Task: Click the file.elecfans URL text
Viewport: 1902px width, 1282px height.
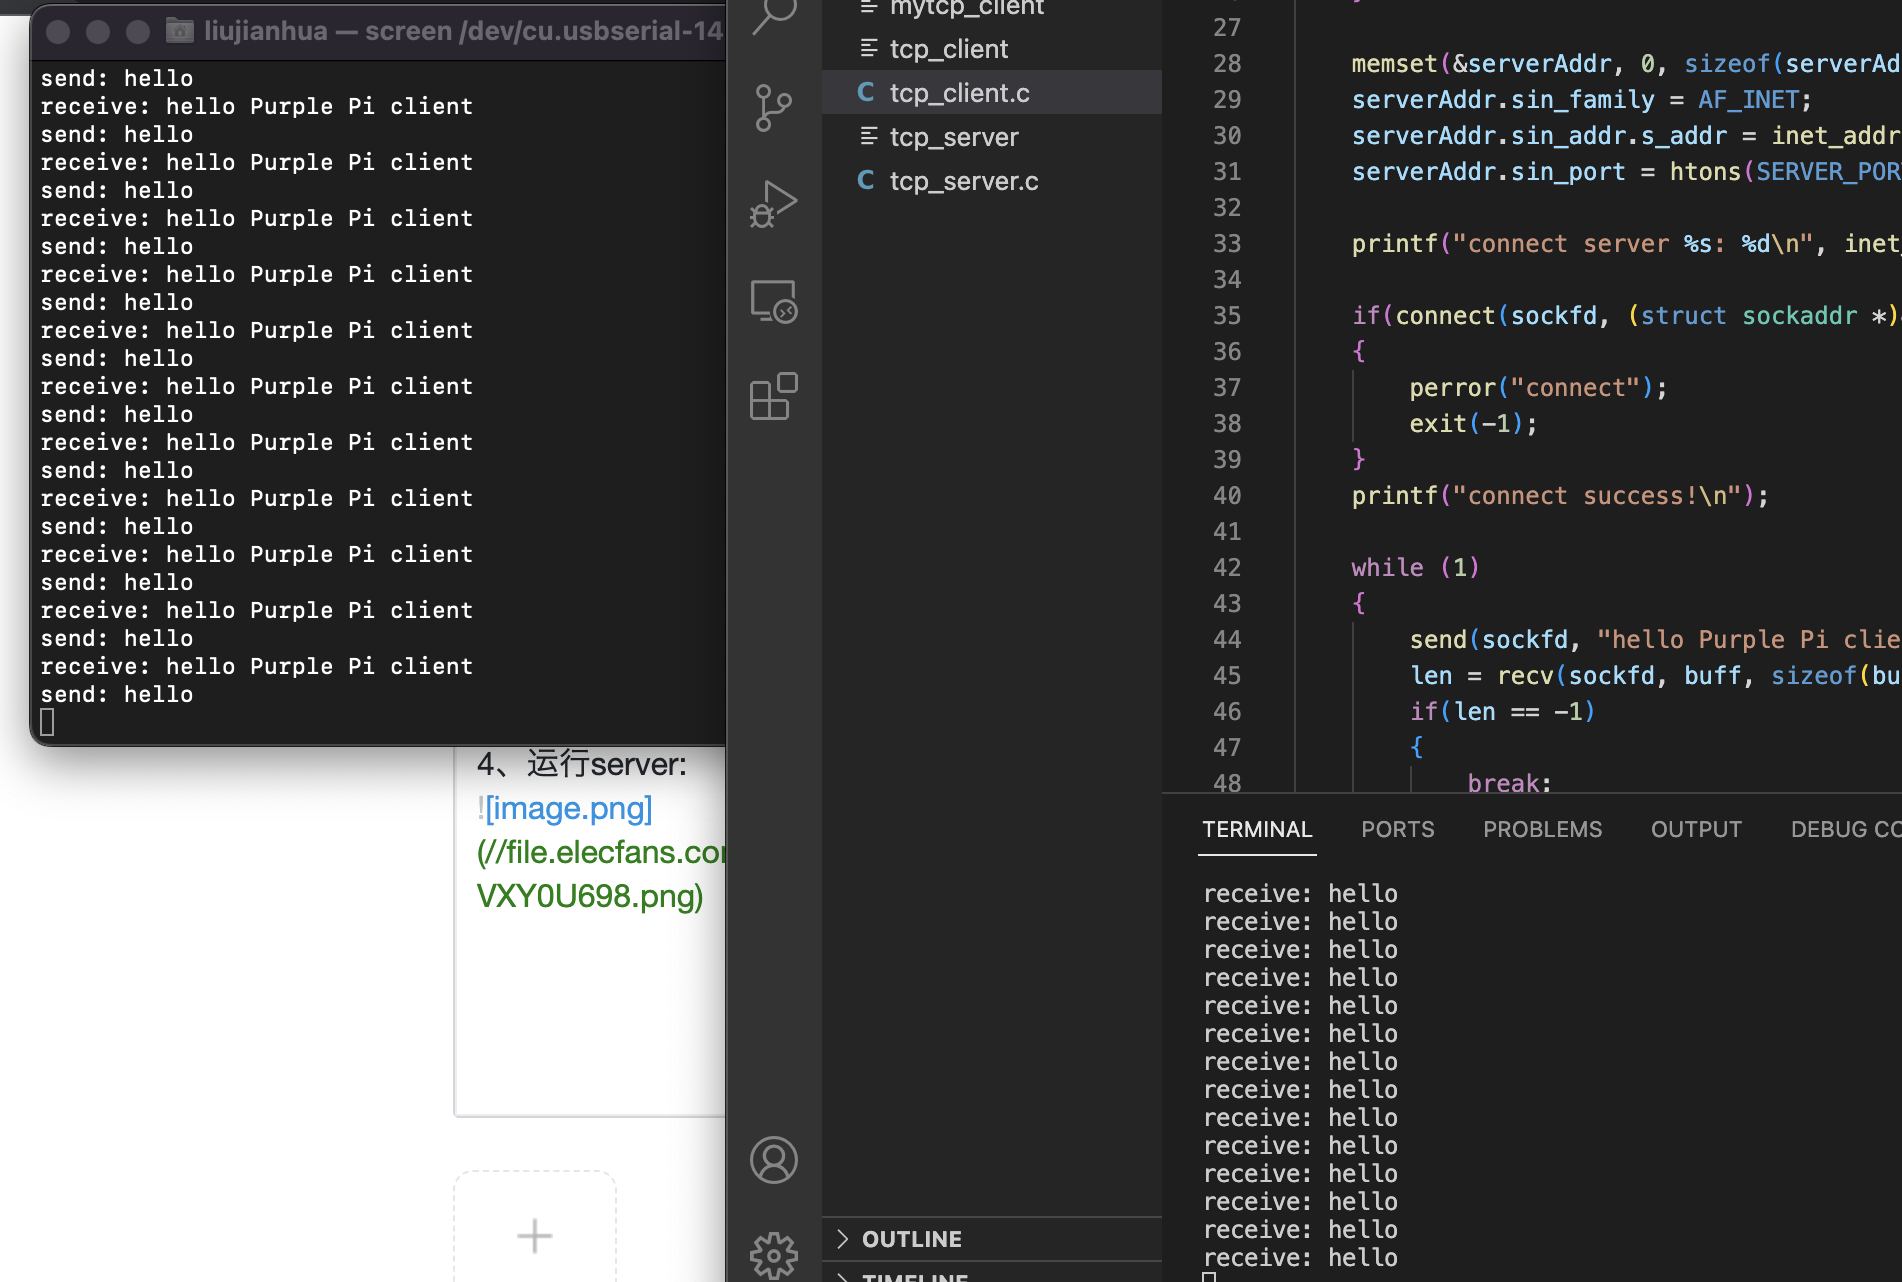Action: click(603, 852)
